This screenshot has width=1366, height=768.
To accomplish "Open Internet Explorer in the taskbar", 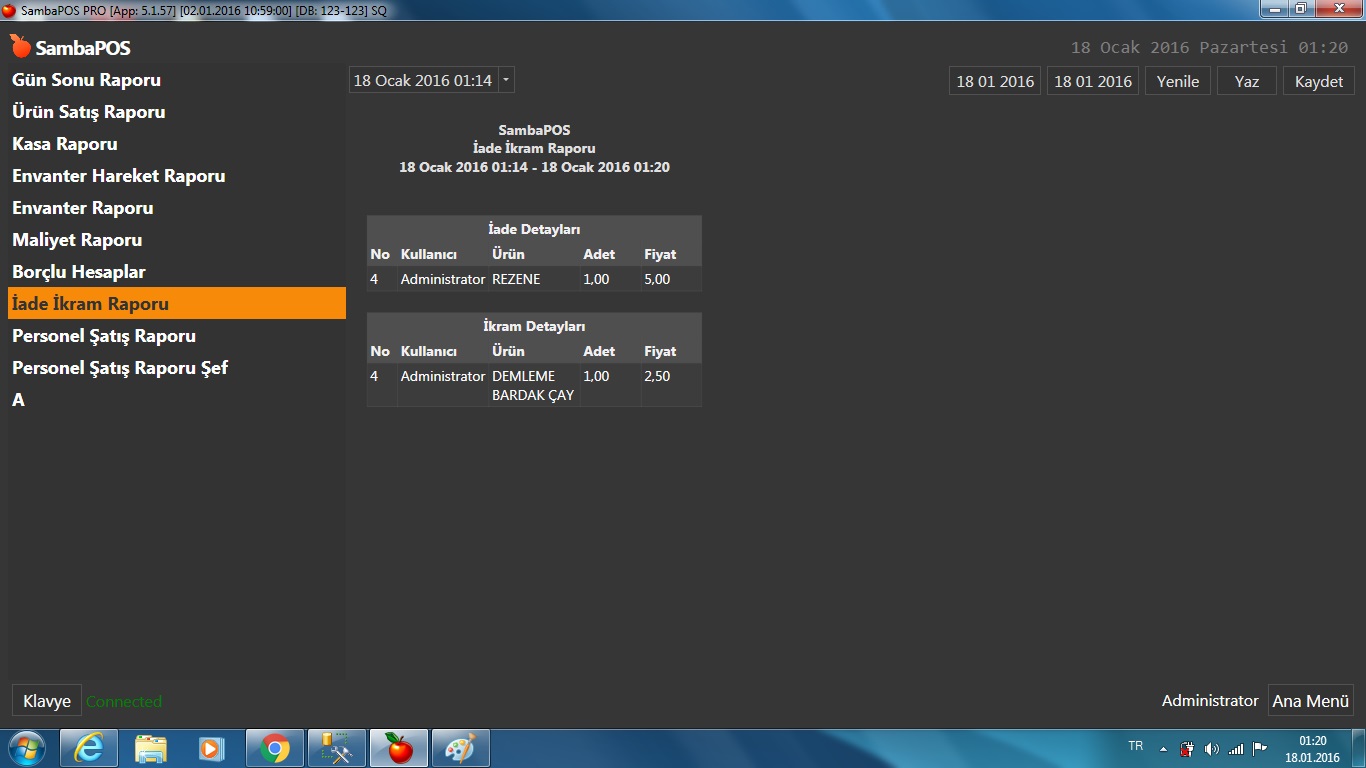I will click(89, 748).
